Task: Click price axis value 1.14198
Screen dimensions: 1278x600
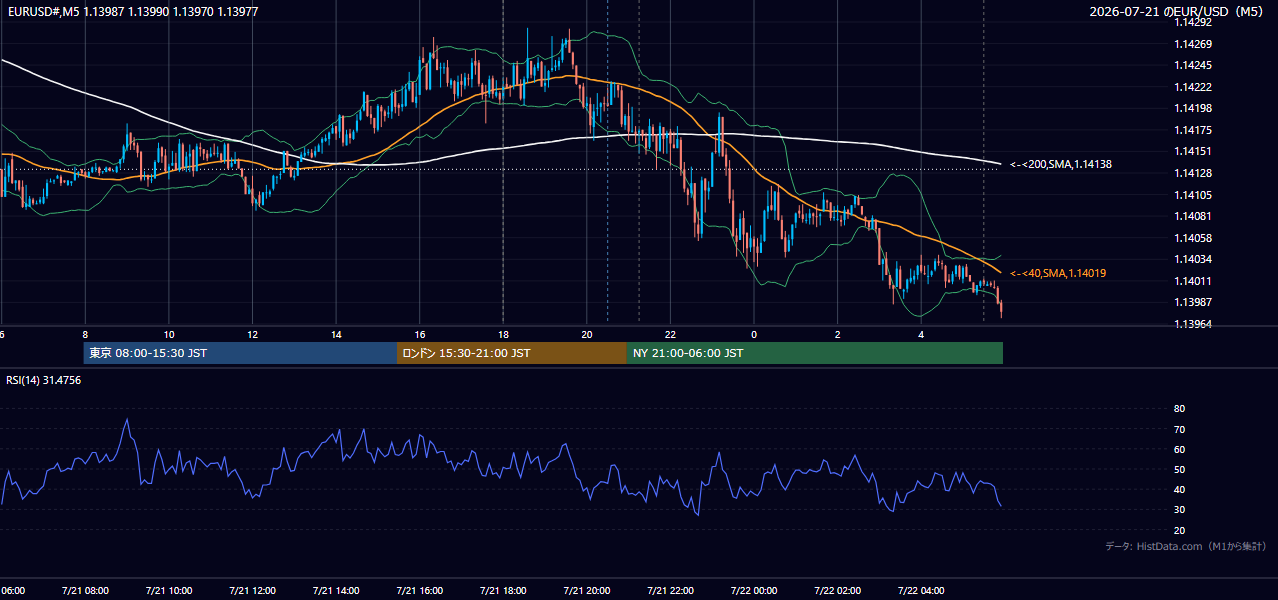Action: click(1193, 108)
